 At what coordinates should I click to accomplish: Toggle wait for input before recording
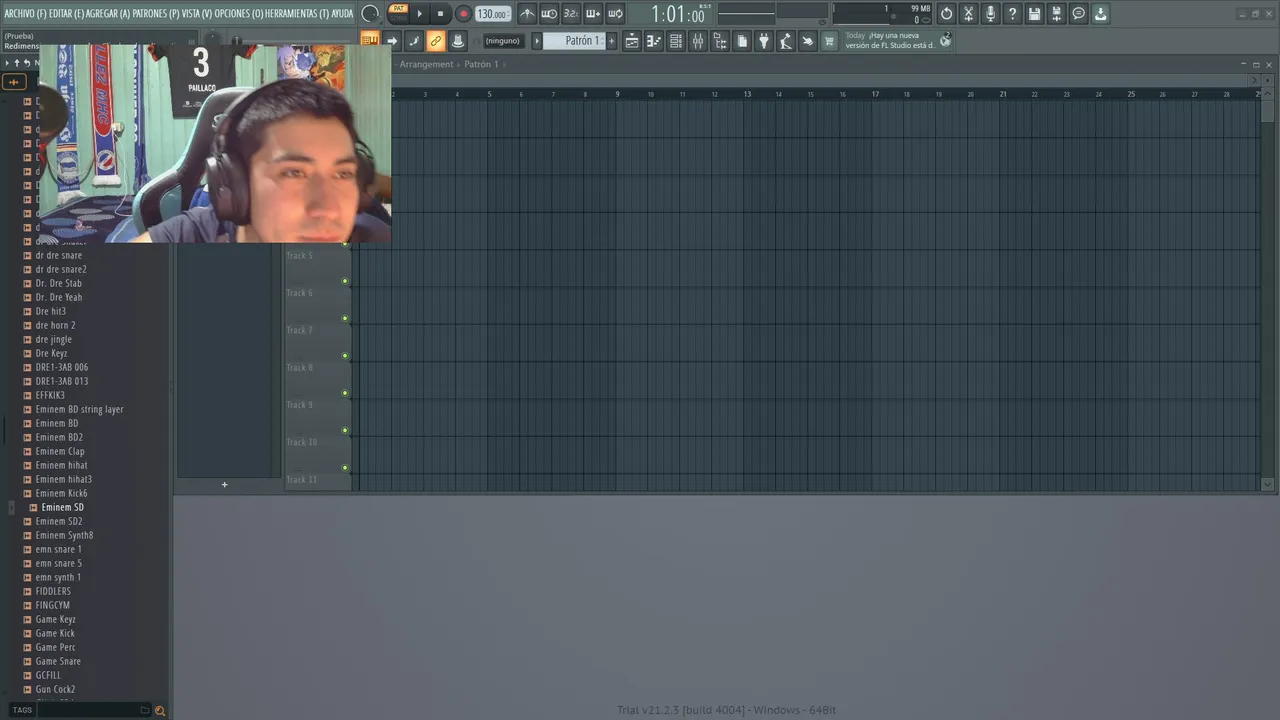(549, 14)
